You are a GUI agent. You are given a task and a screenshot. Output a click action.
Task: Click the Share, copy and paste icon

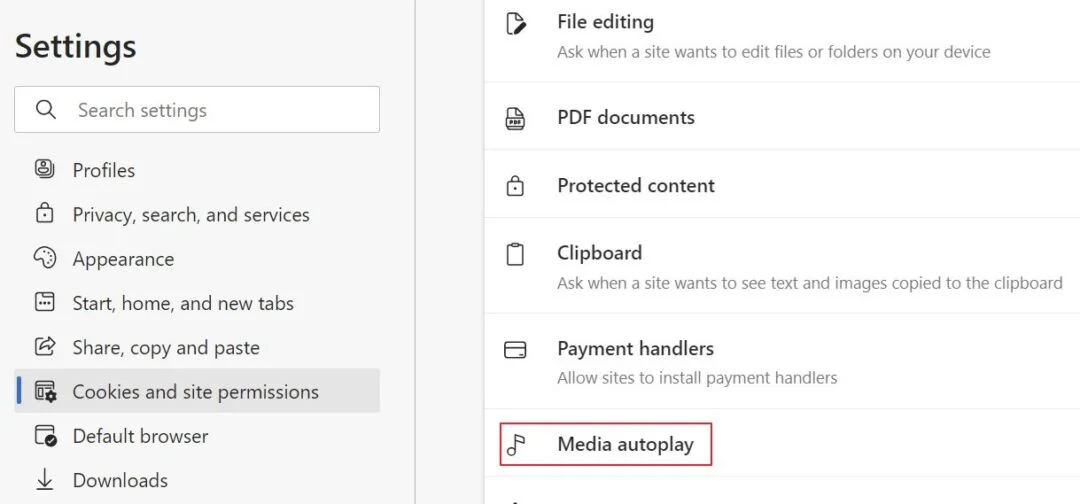click(x=45, y=346)
